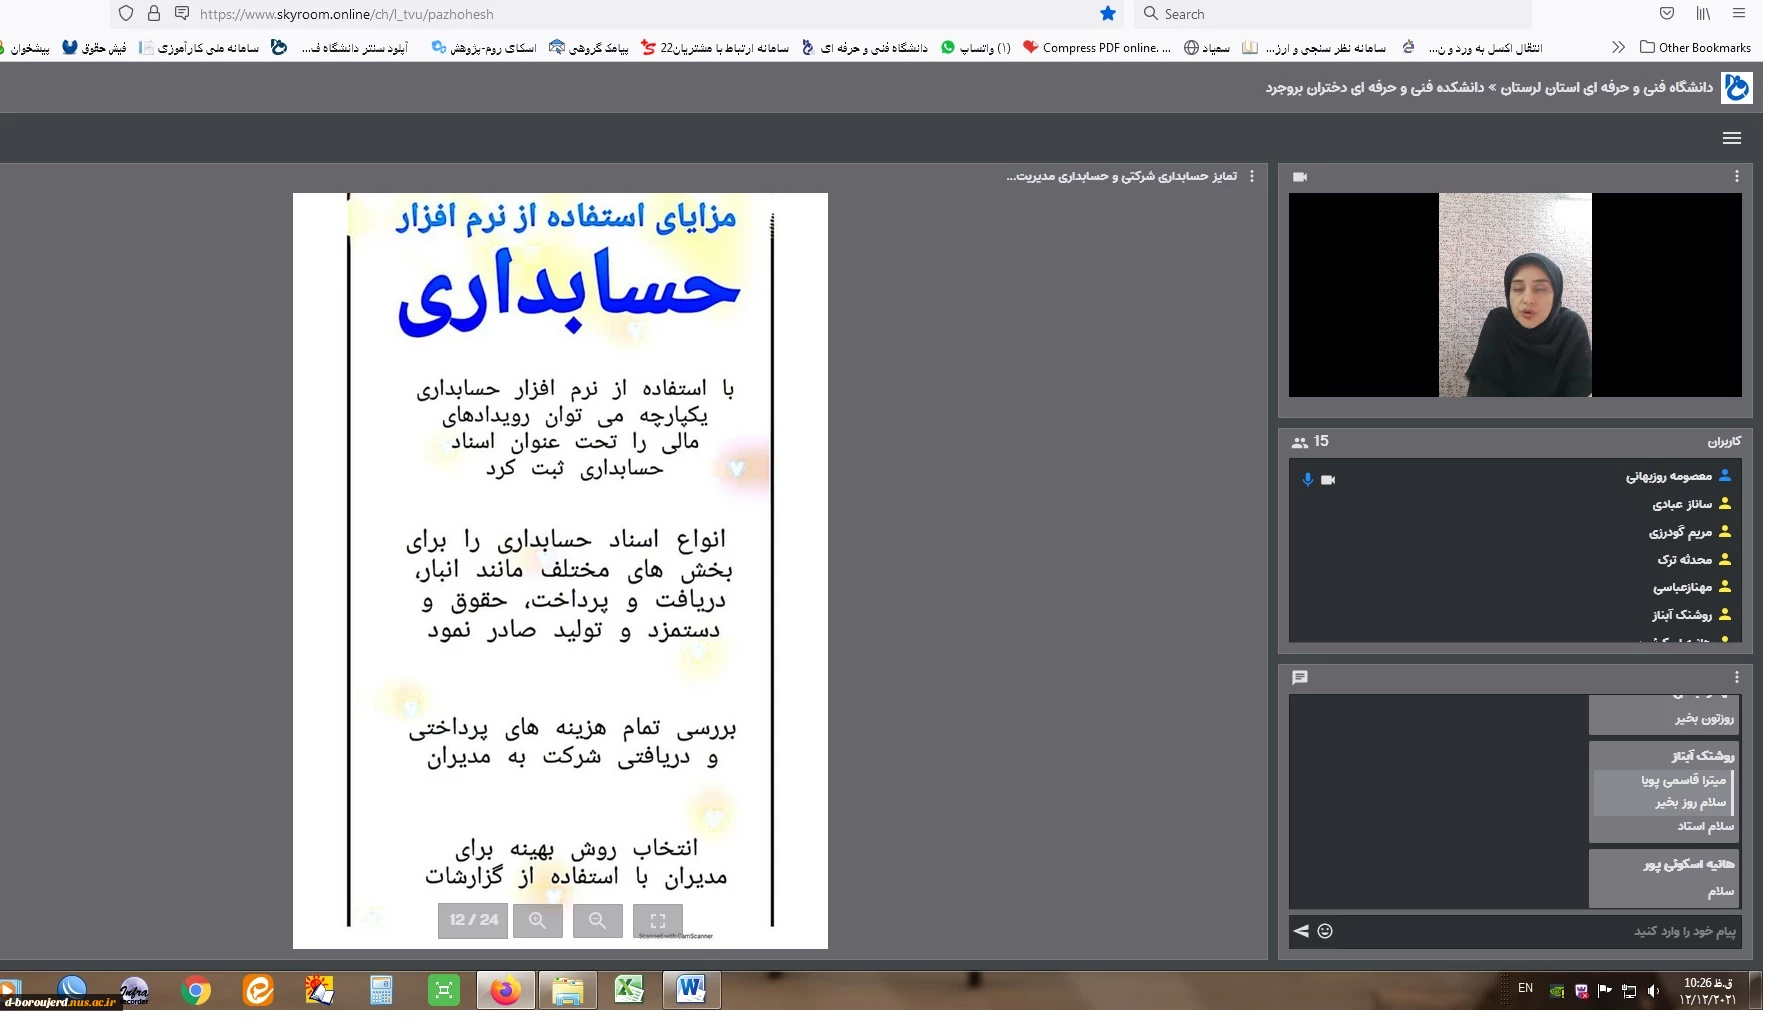The width and height of the screenshot is (1766, 1020).
Task: Open the clock showing 10:26
Action: [x=1707, y=991]
